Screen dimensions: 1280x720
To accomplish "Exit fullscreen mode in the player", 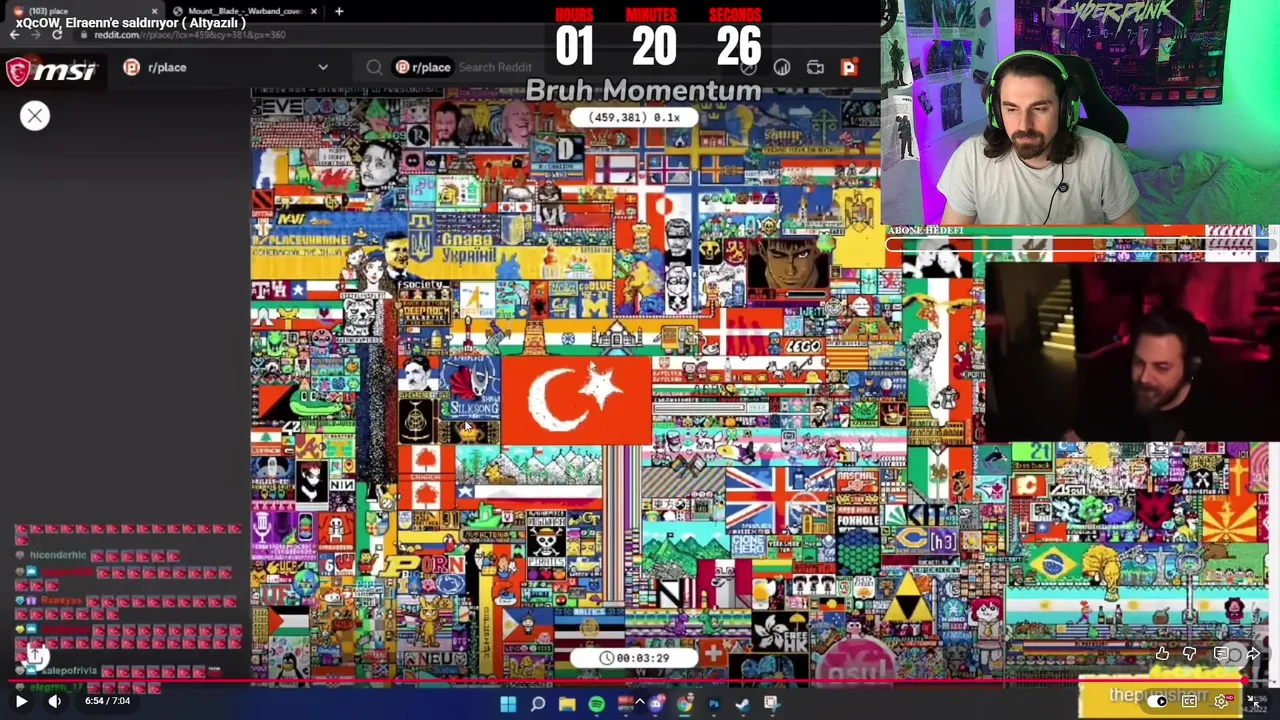I will pos(1255,701).
